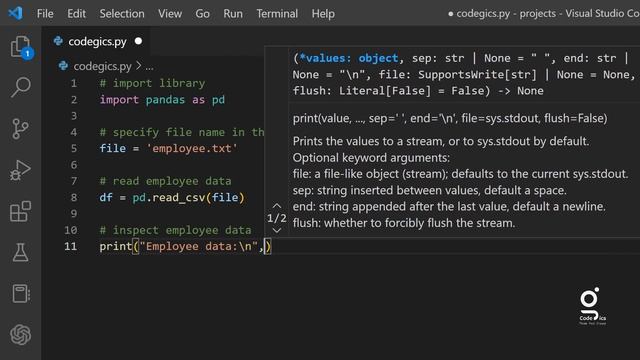Click line number 11 in the gutter
This screenshot has height=360, width=640.
point(71,247)
